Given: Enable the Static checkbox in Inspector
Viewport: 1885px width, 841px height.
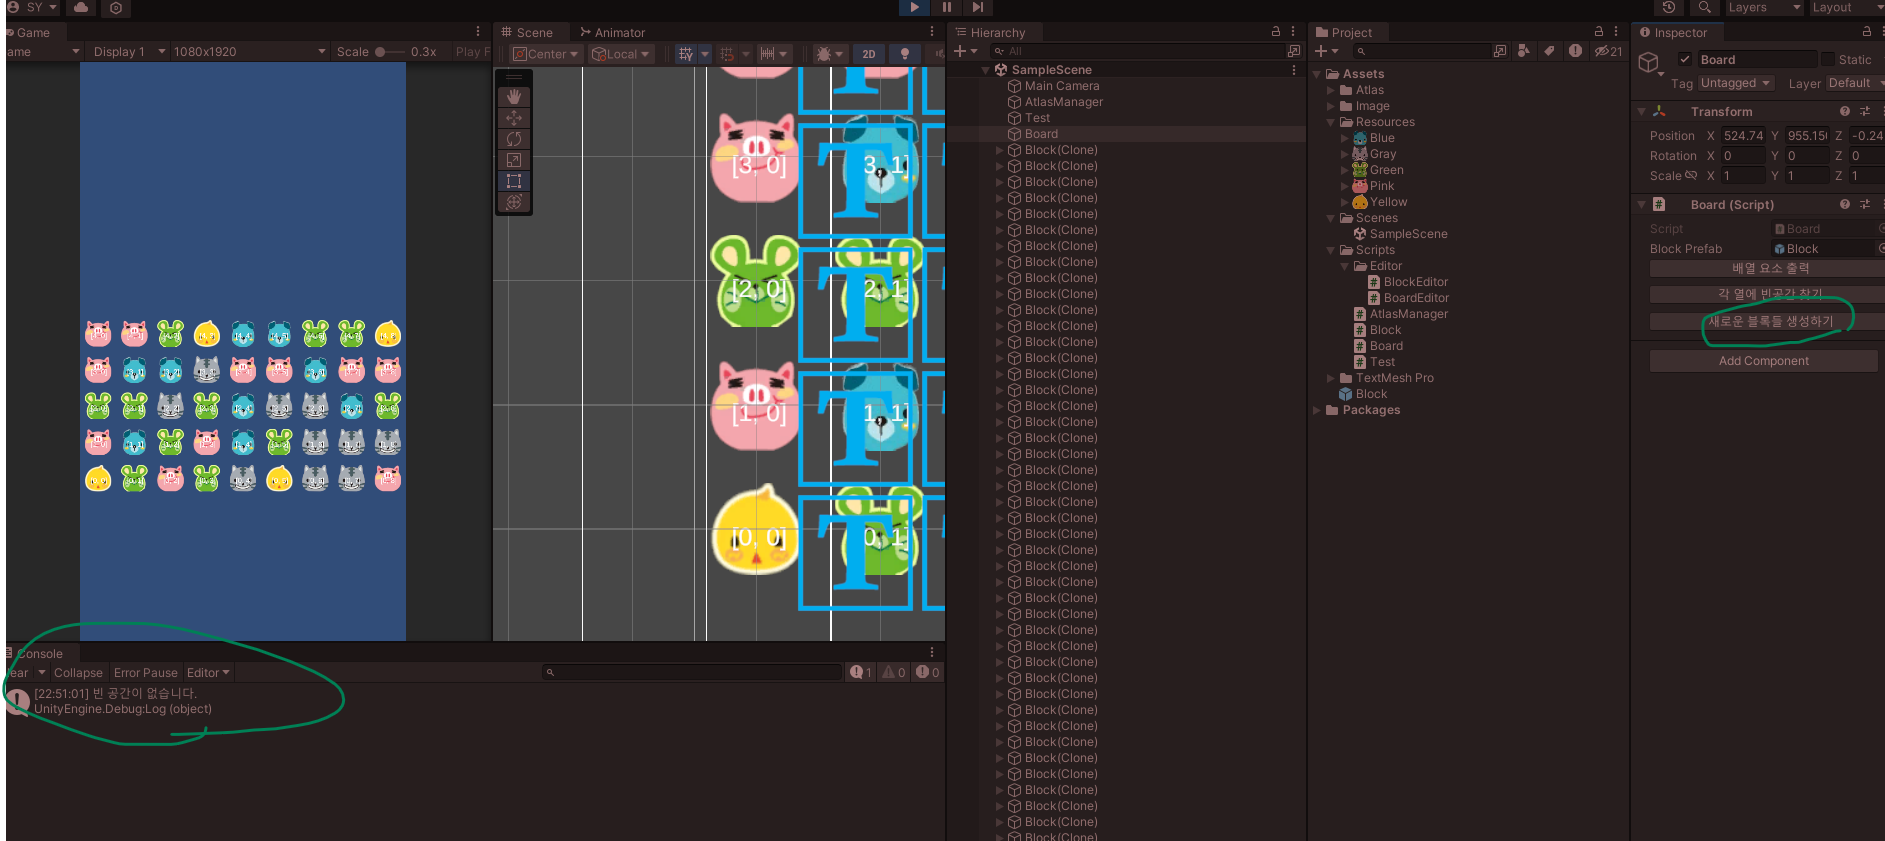Looking at the screenshot, I should coord(1828,59).
